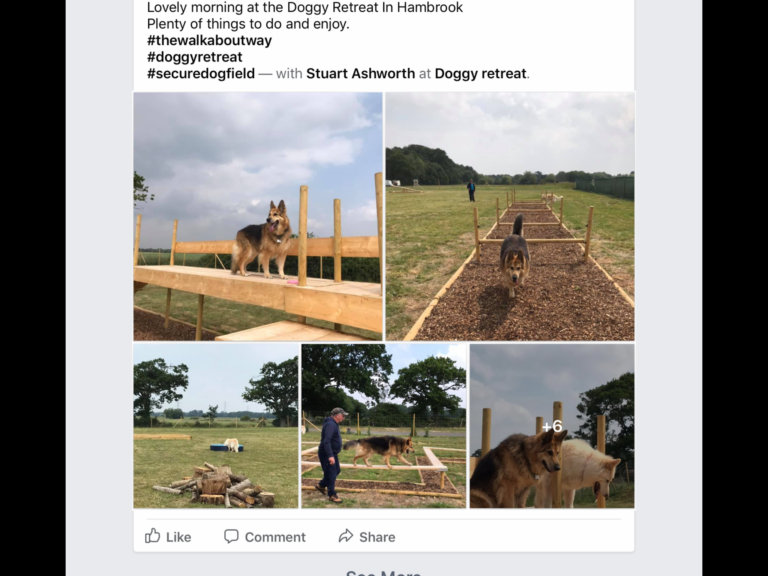This screenshot has width=768, height=576.
Task: Tap the +6 more photos overlay
Action: 552,426
